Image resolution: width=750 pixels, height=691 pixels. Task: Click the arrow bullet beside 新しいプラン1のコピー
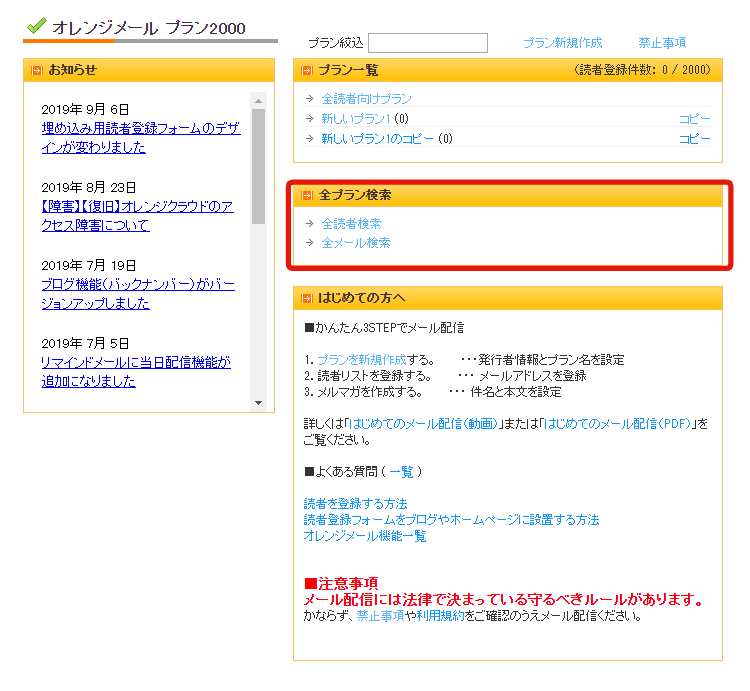point(309,138)
